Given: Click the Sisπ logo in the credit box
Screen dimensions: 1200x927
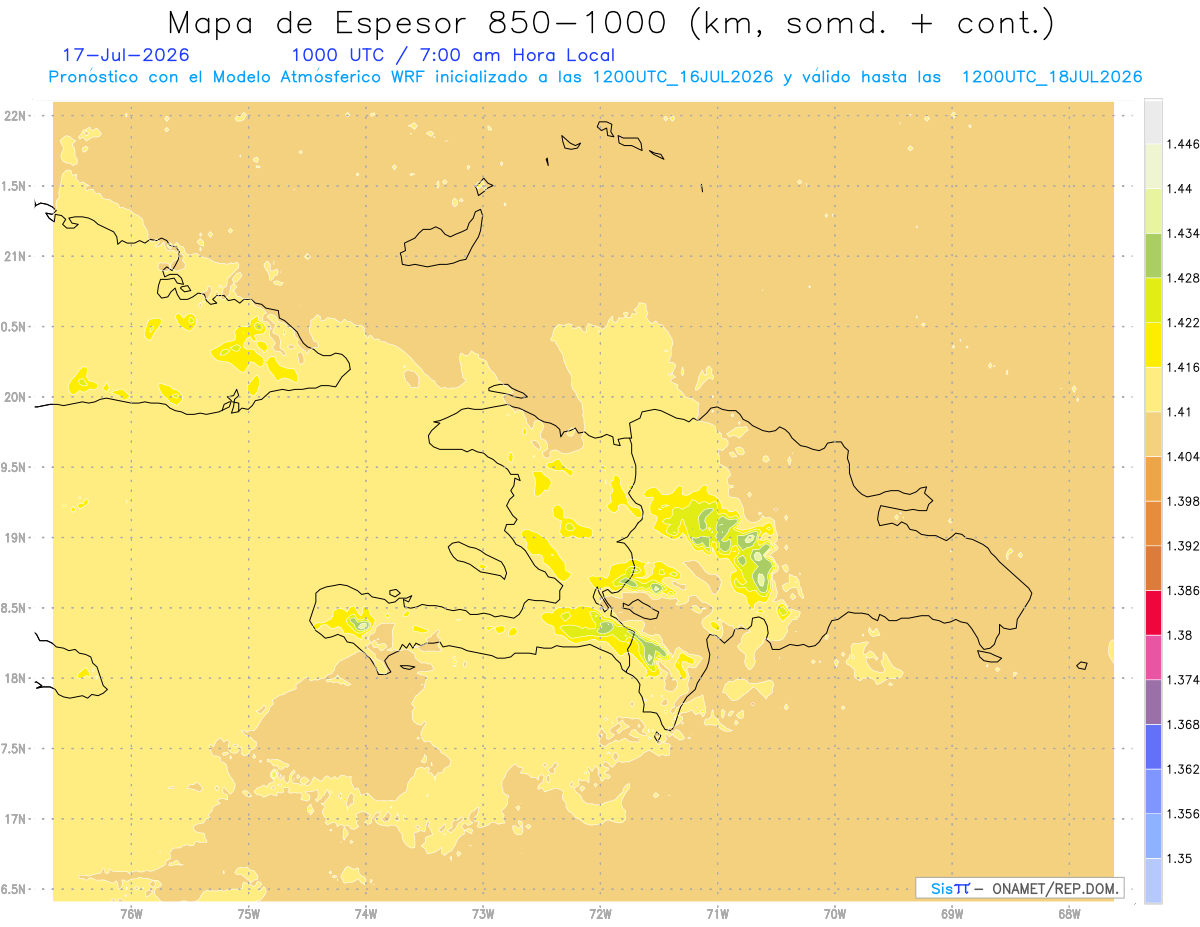Looking at the screenshot, I should 950,888.
